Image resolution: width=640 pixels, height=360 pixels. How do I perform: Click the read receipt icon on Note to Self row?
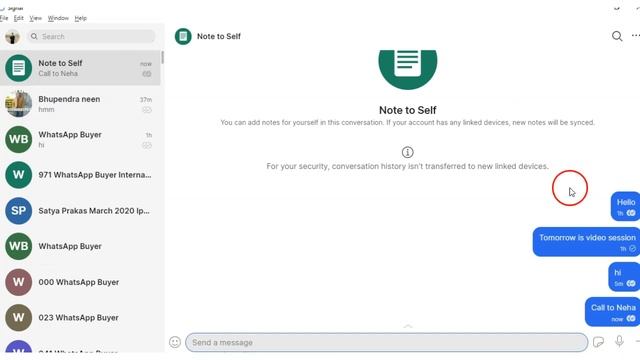[147, 74]
